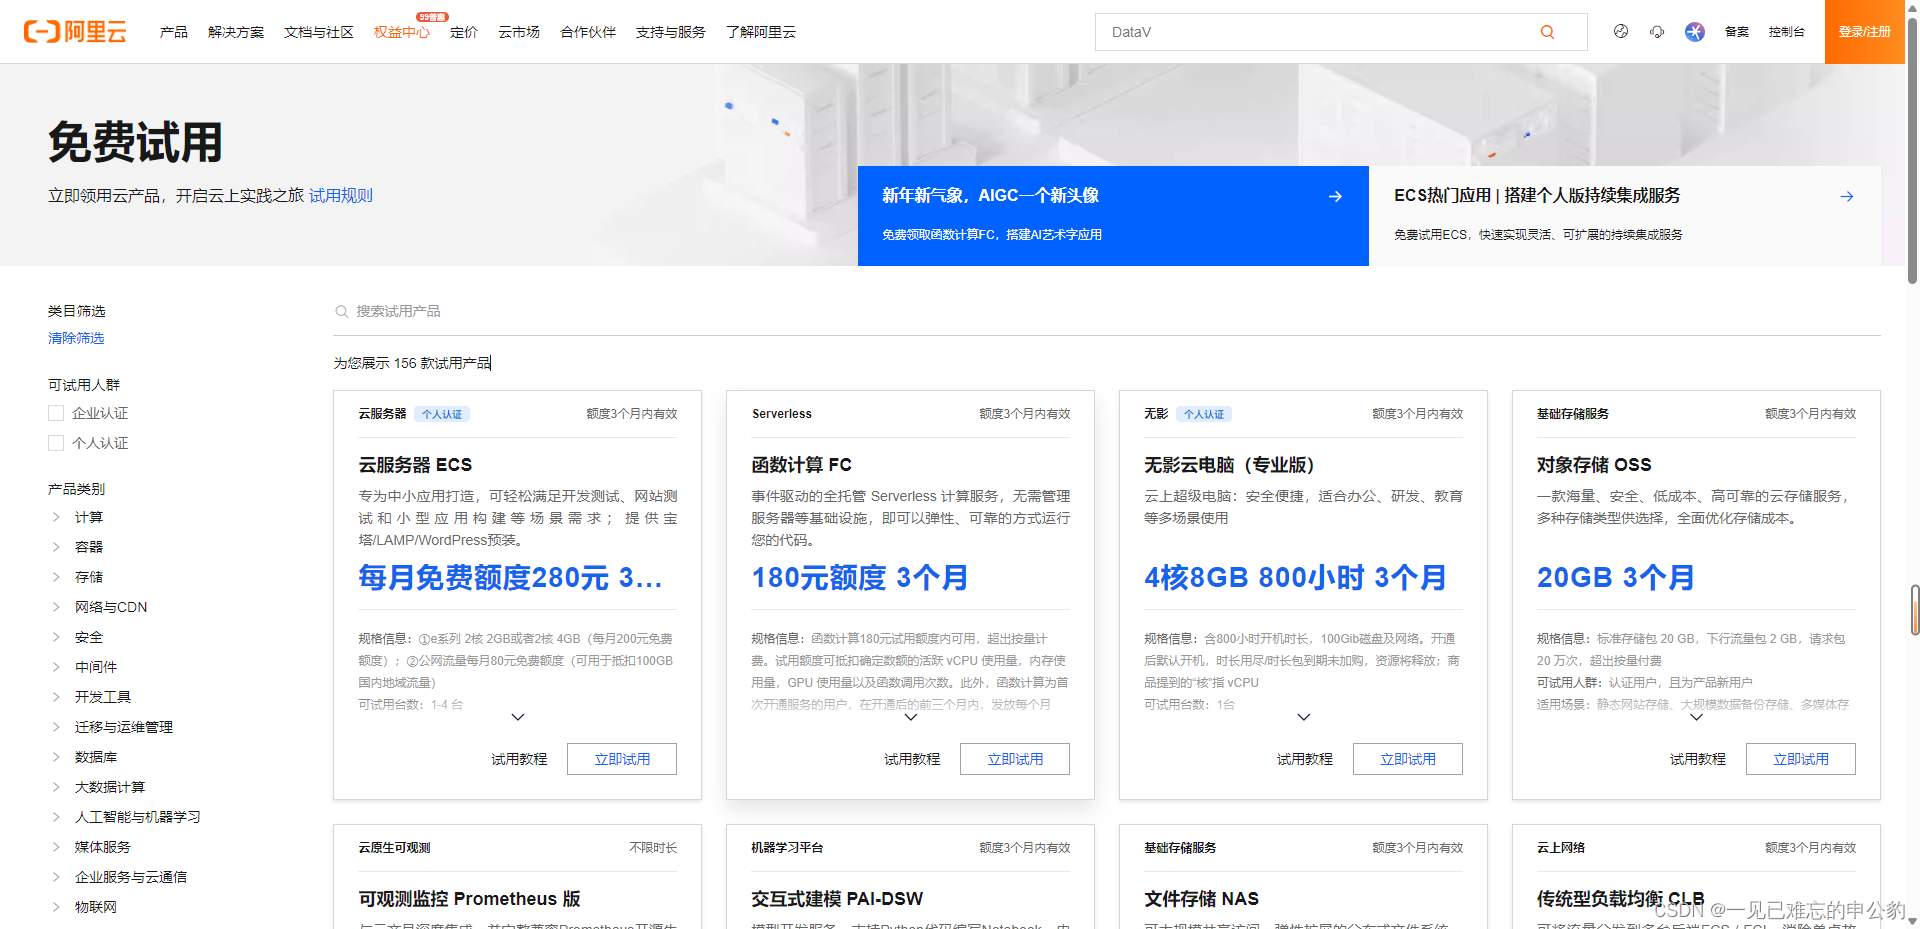Expand 对象存储 OSS card details chevron
Screen dimensions: 1920x929
(x=1697, y=717)
